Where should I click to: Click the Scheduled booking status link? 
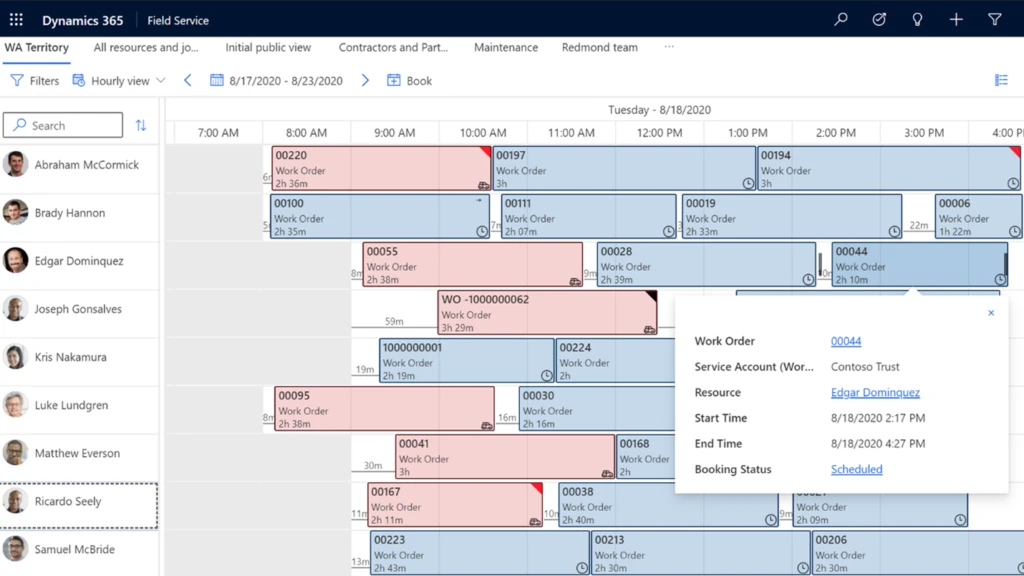coord(856,469)
